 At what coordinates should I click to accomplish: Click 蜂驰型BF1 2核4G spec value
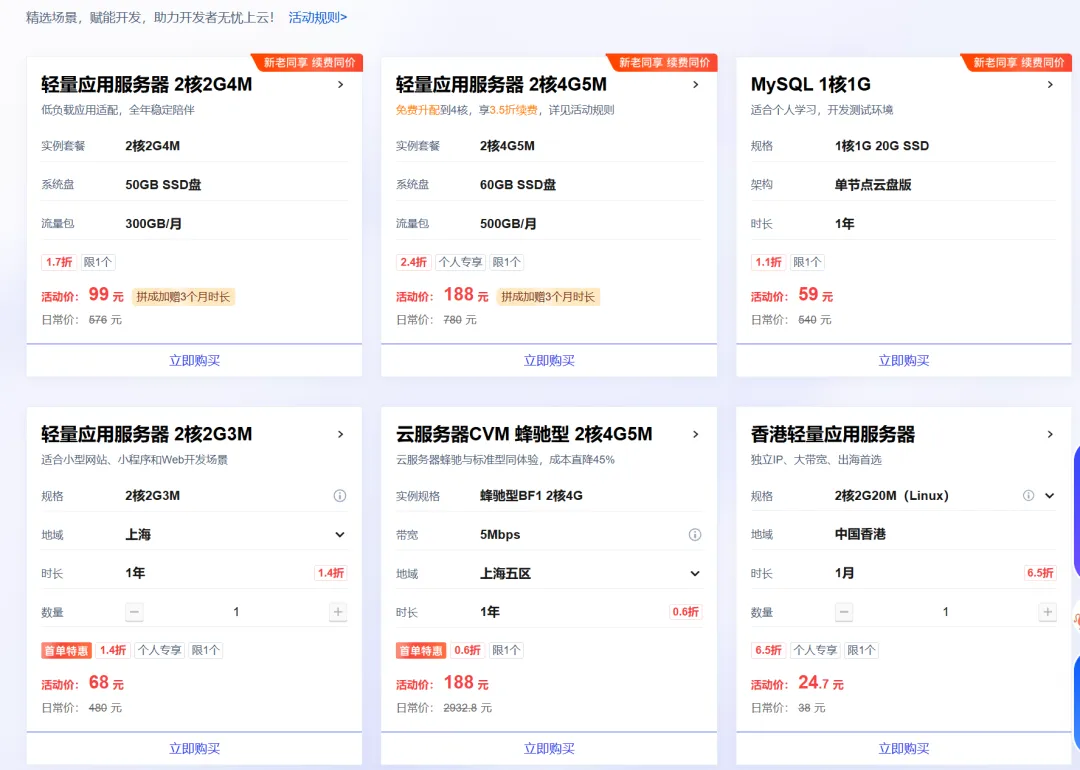click(531, 496)
